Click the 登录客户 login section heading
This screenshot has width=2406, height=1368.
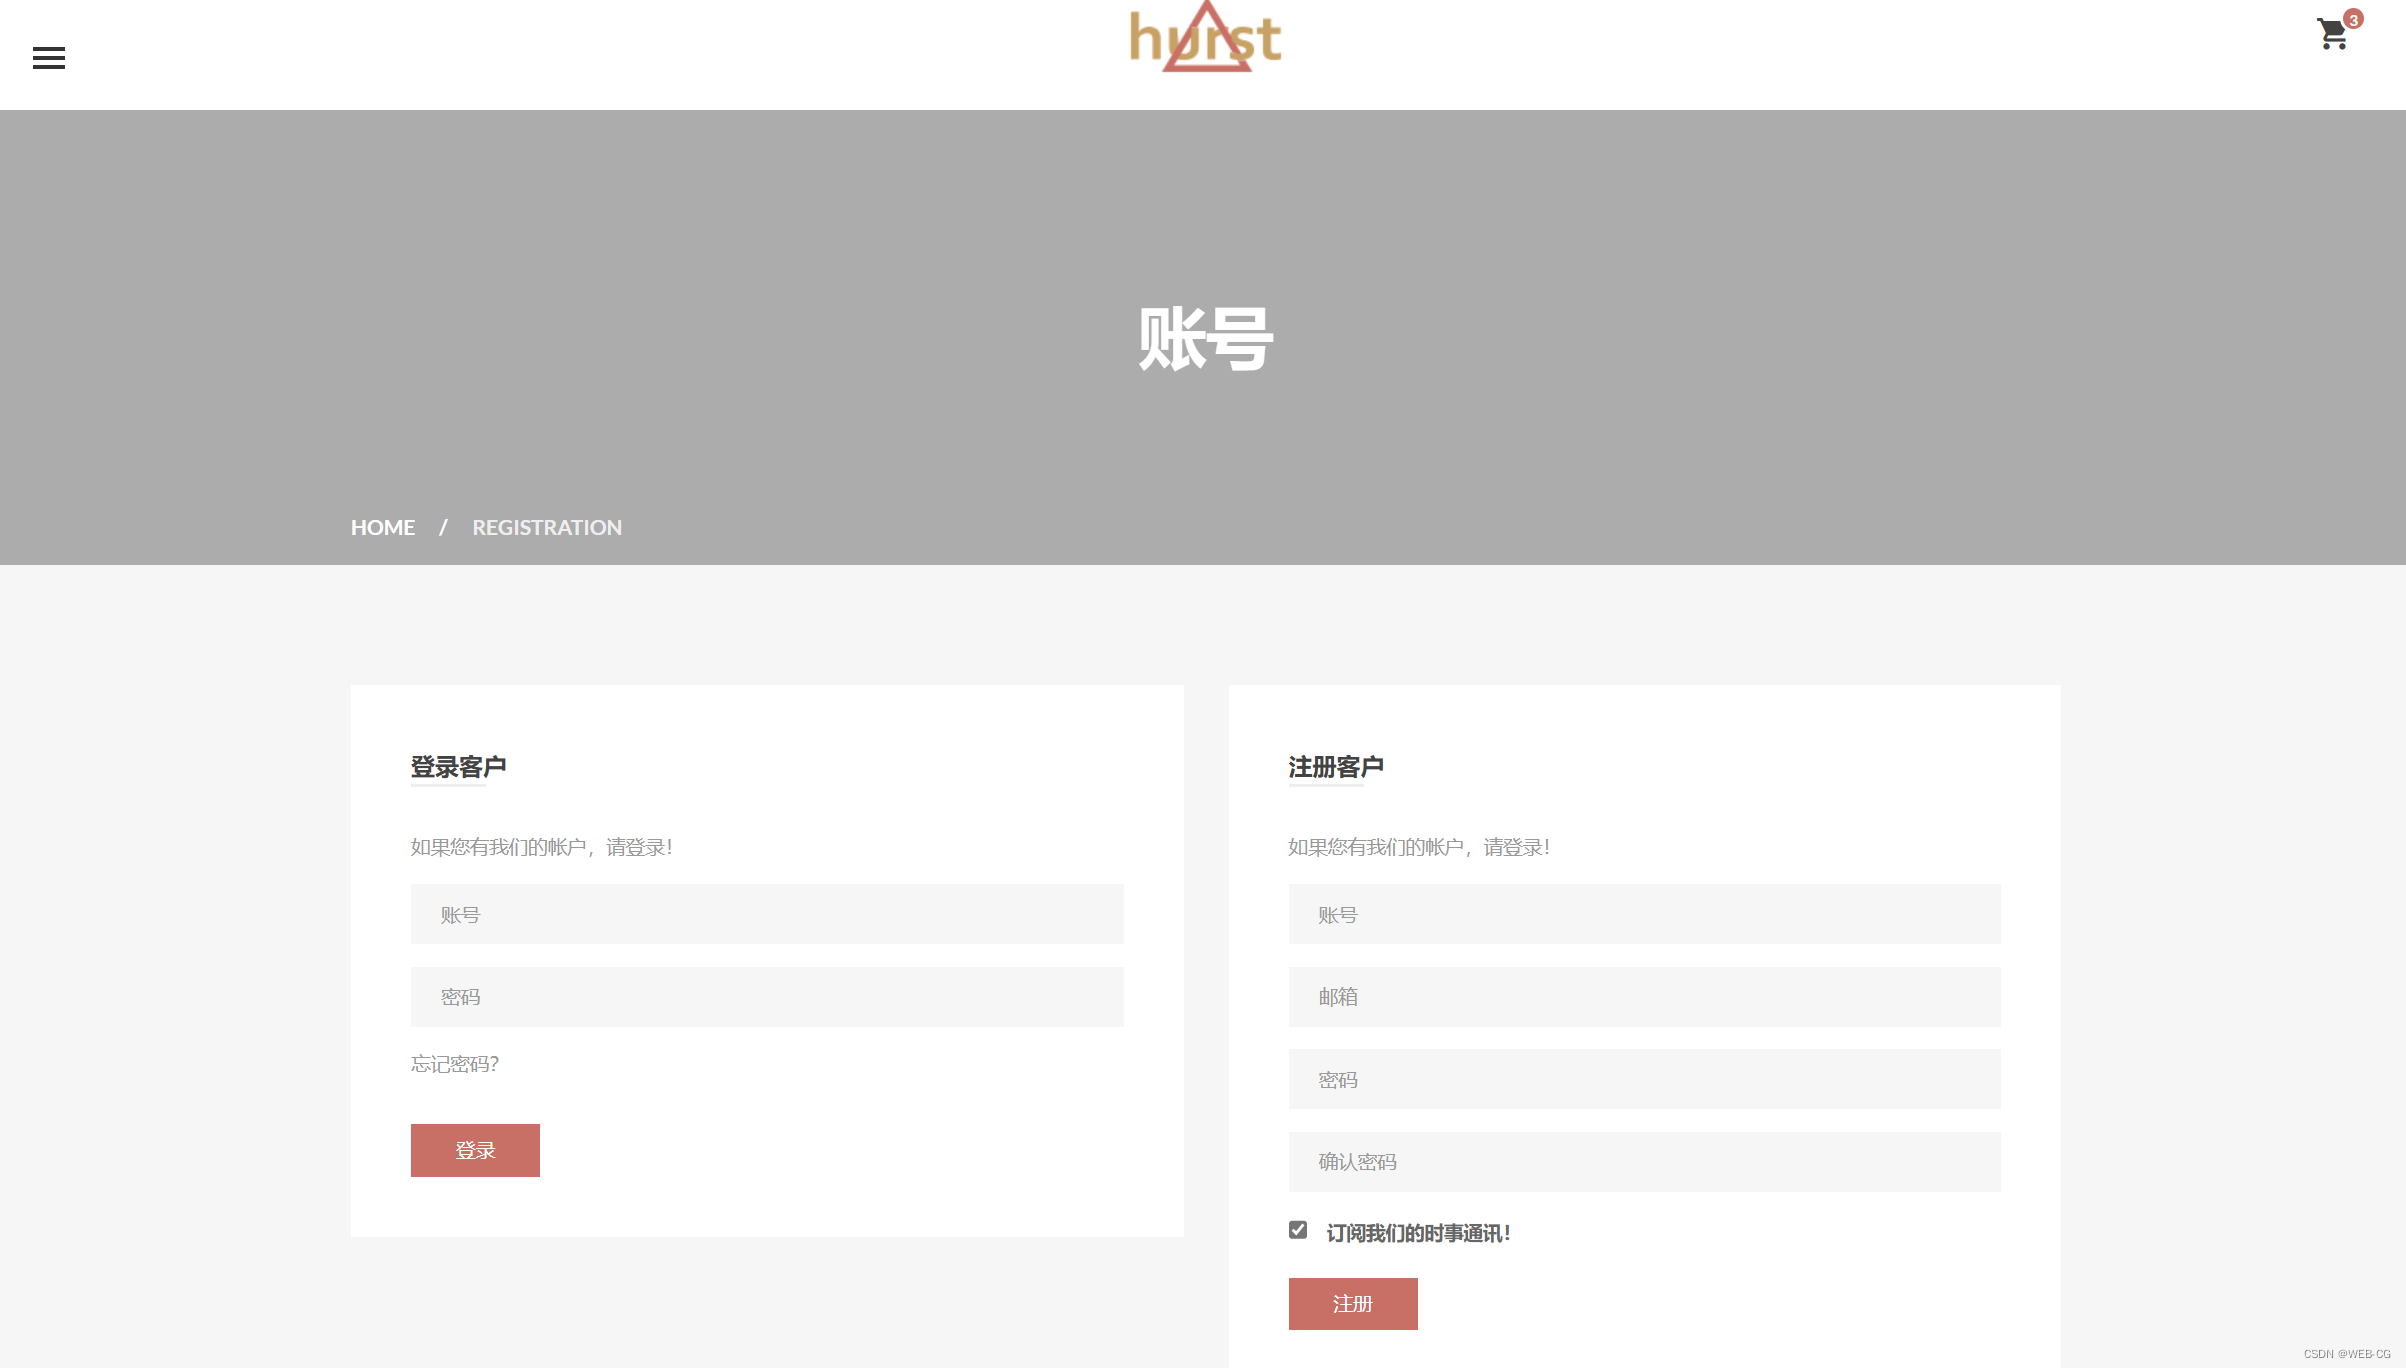458,767
